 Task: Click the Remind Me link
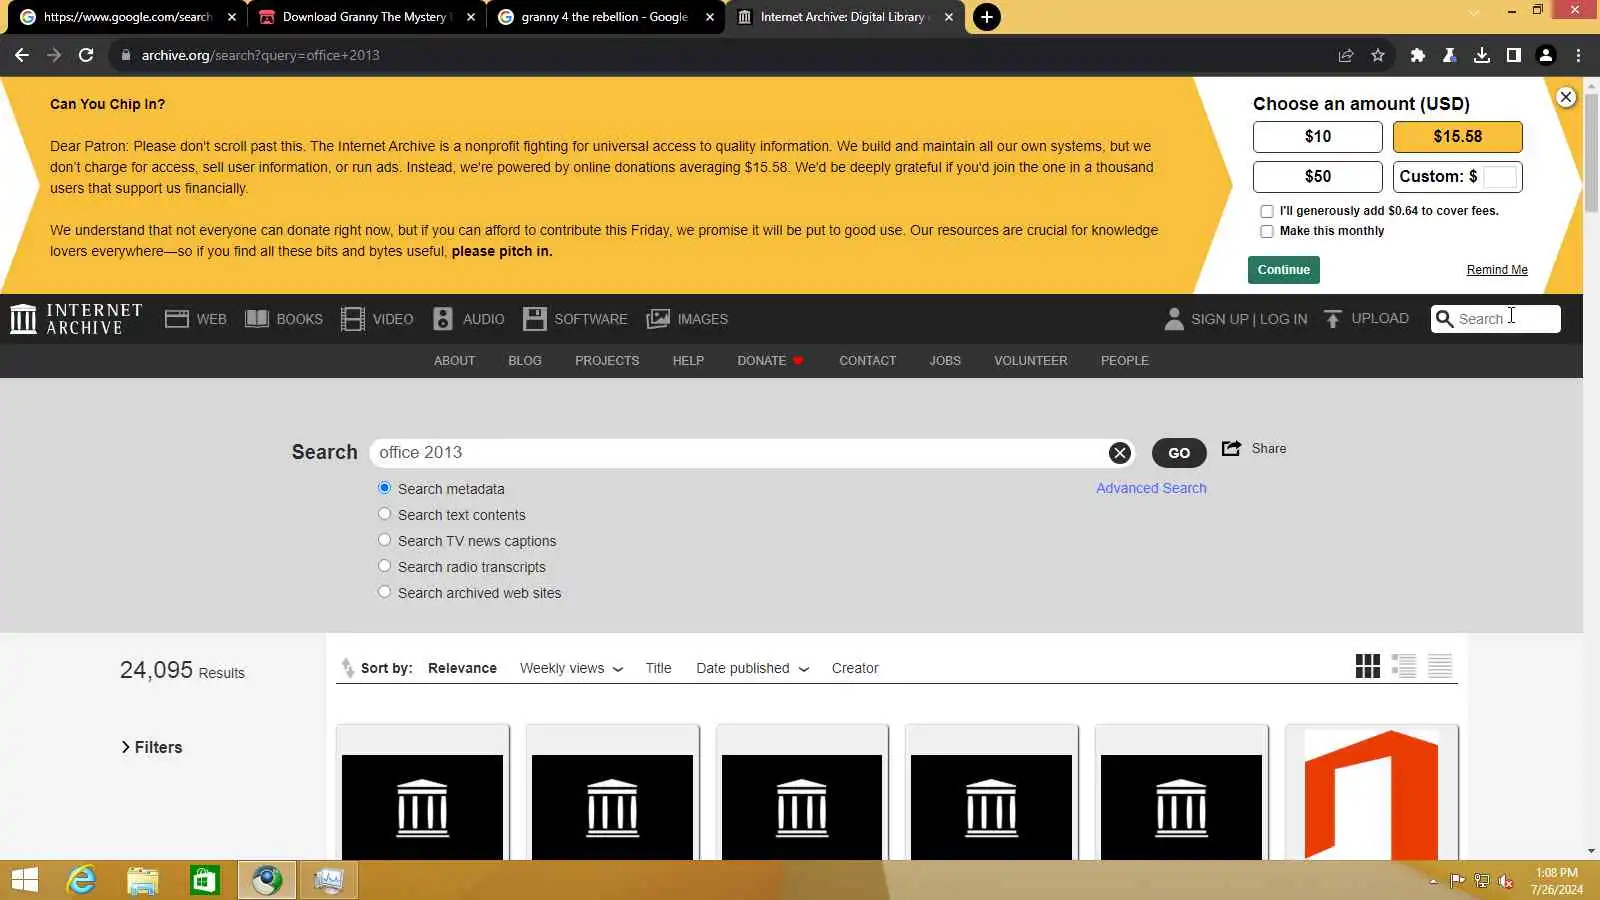(x=1497, y=270)
